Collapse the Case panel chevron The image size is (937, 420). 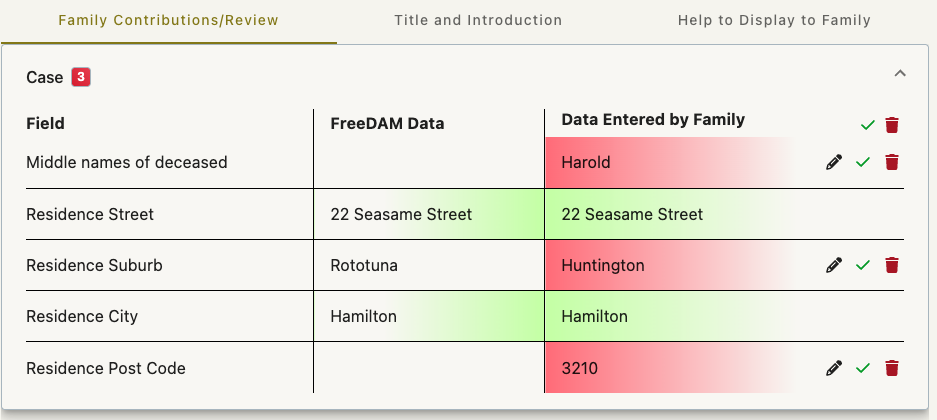click(x=900, y=73)
